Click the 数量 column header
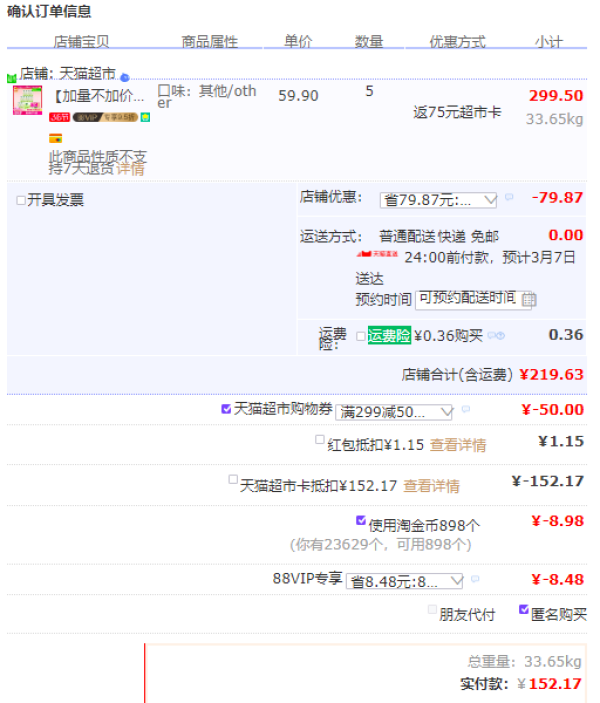Viewport: 600px width, 703px height. tap(369, 42)
